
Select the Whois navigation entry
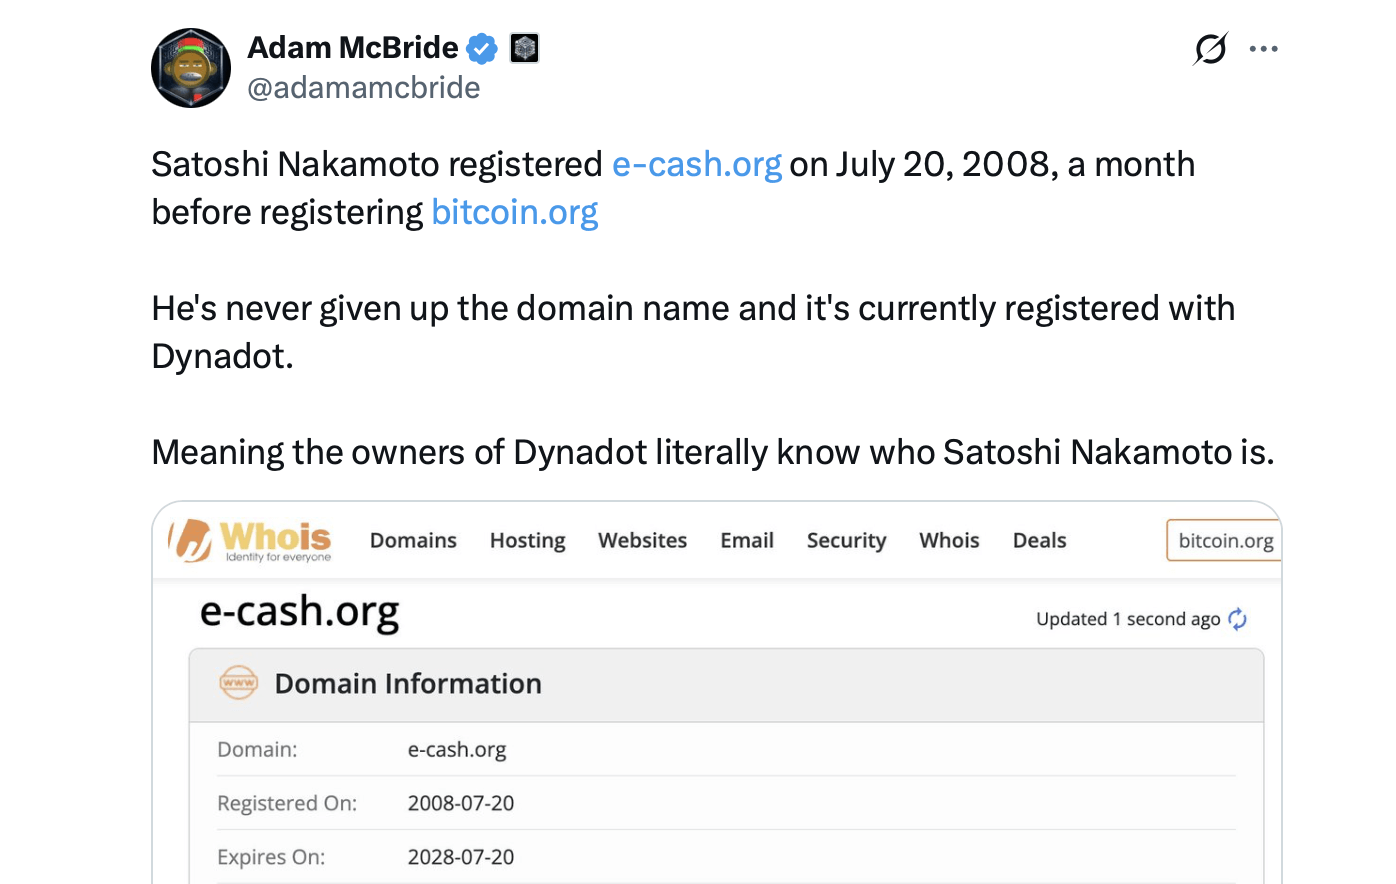(x=948, y=540)
